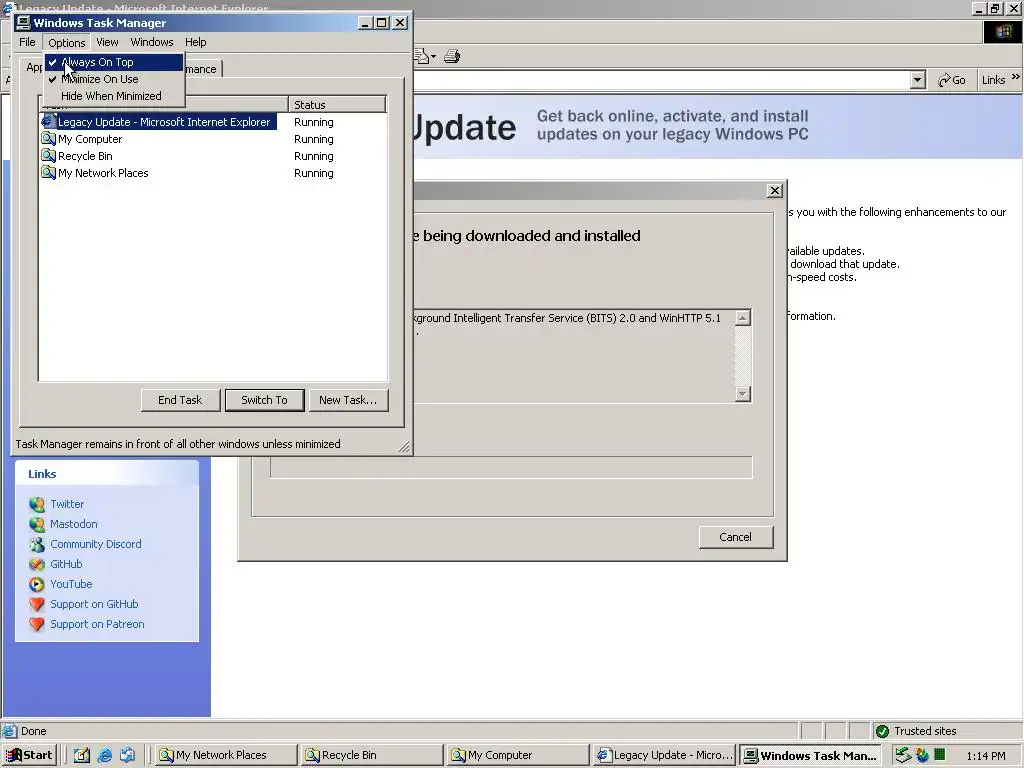Click the Outlook Express quick launch icon
1024x768 pixels.
pyautogui.click(x=127, y=756)
